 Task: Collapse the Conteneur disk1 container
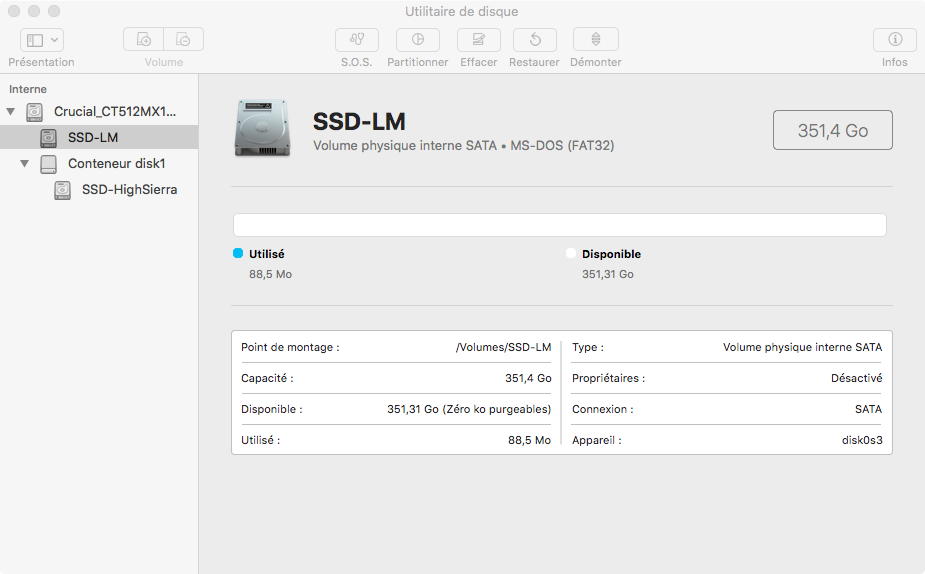tap(25, 163)
